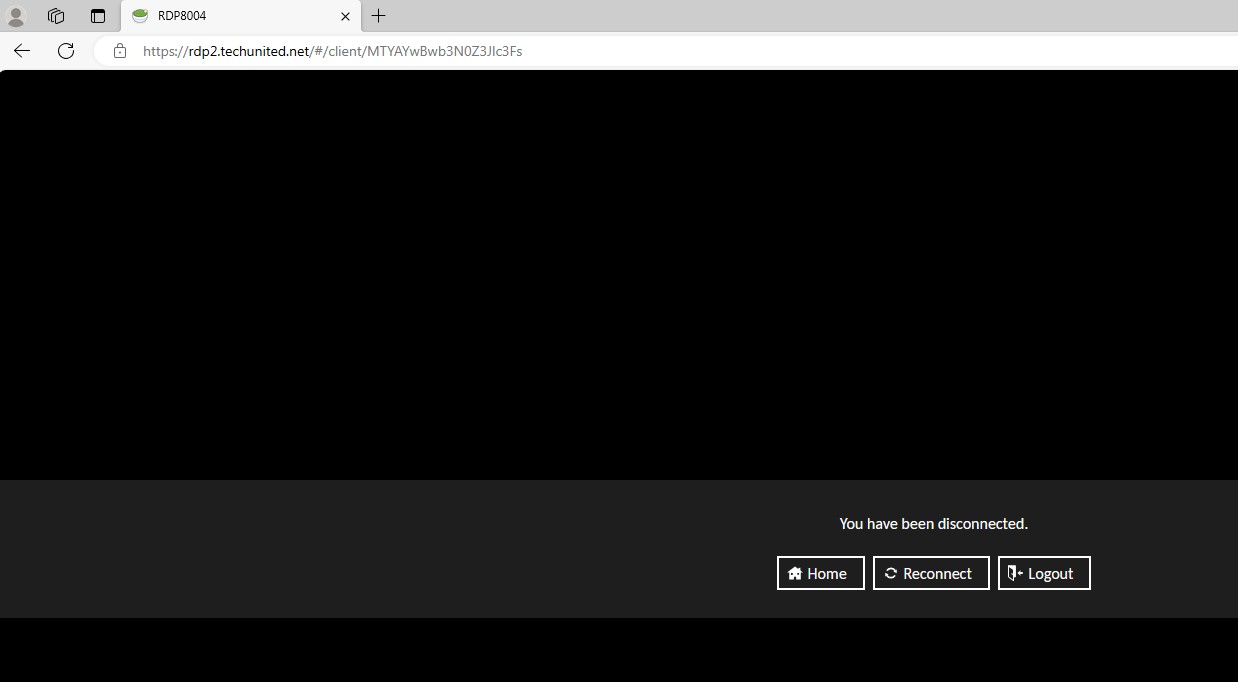Open a new tab with plus button

click(378, 16)
